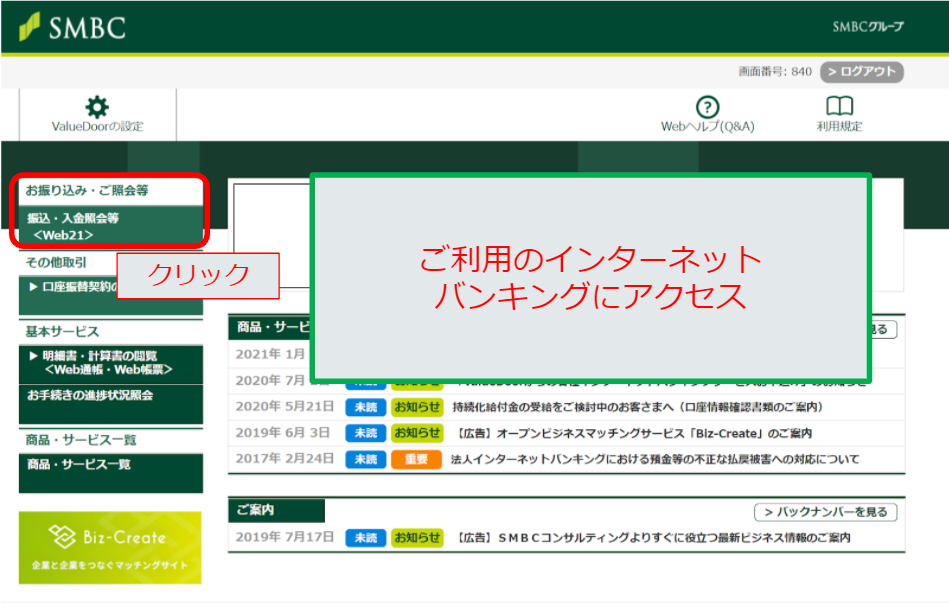The height and width of the screenshot is (603, 949).
Task: Open 振込・入金照会等 <Web21> menu item
Action: [x=111, y=226]
